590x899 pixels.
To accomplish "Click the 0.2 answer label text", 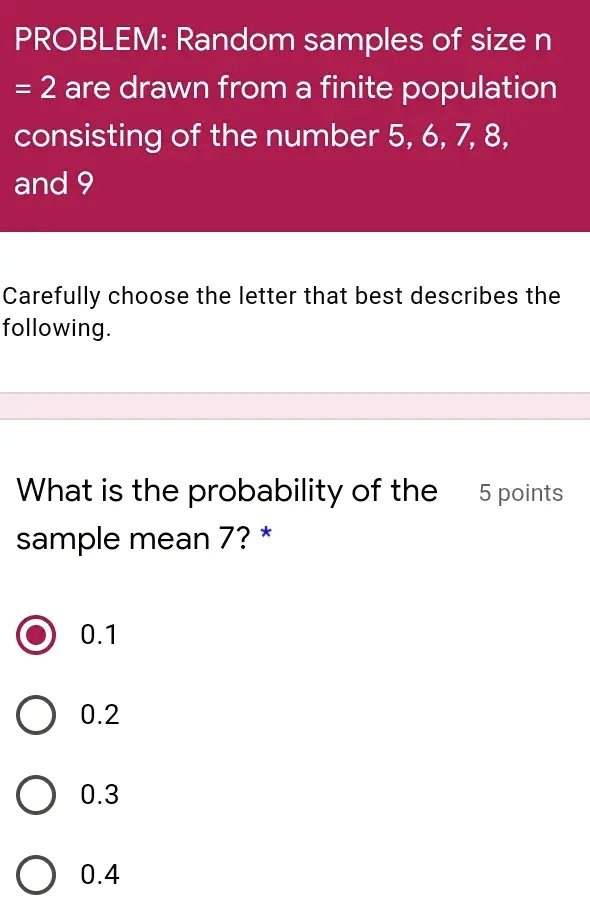I will coord(101,714).
